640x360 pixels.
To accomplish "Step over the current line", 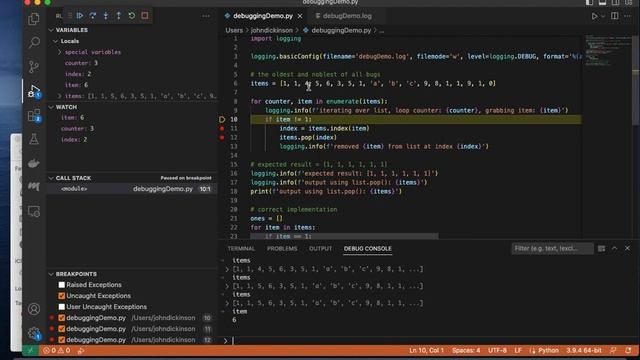I will click(93, 16).
